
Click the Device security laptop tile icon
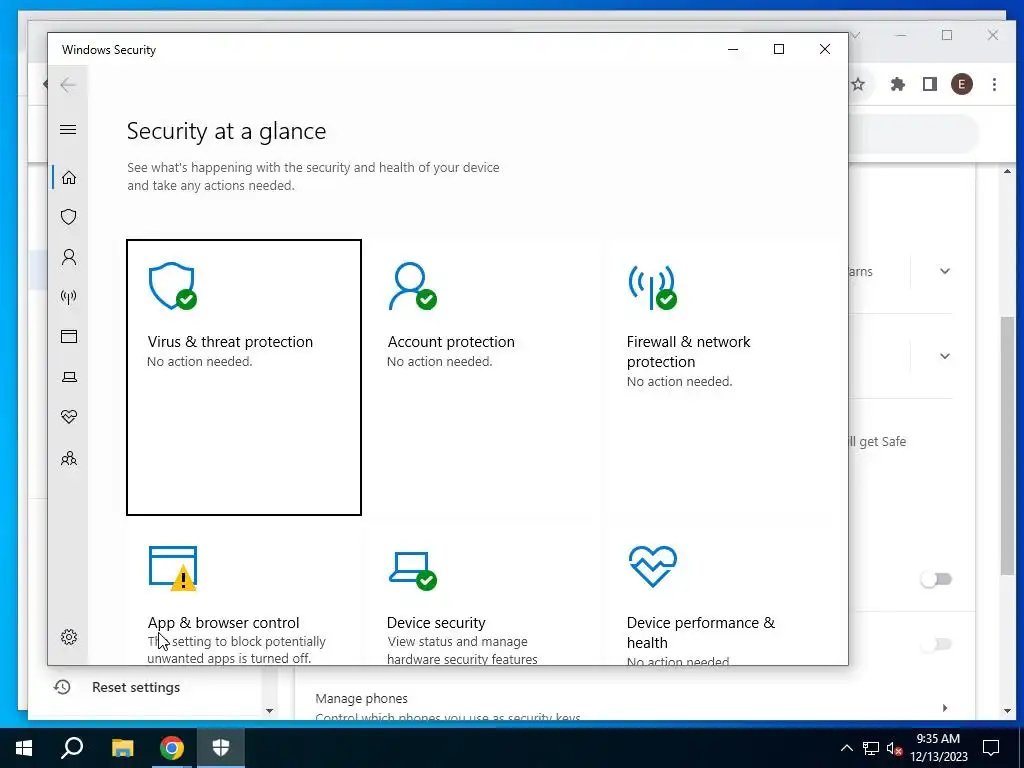pyautogui.click(x=412, y=570)
